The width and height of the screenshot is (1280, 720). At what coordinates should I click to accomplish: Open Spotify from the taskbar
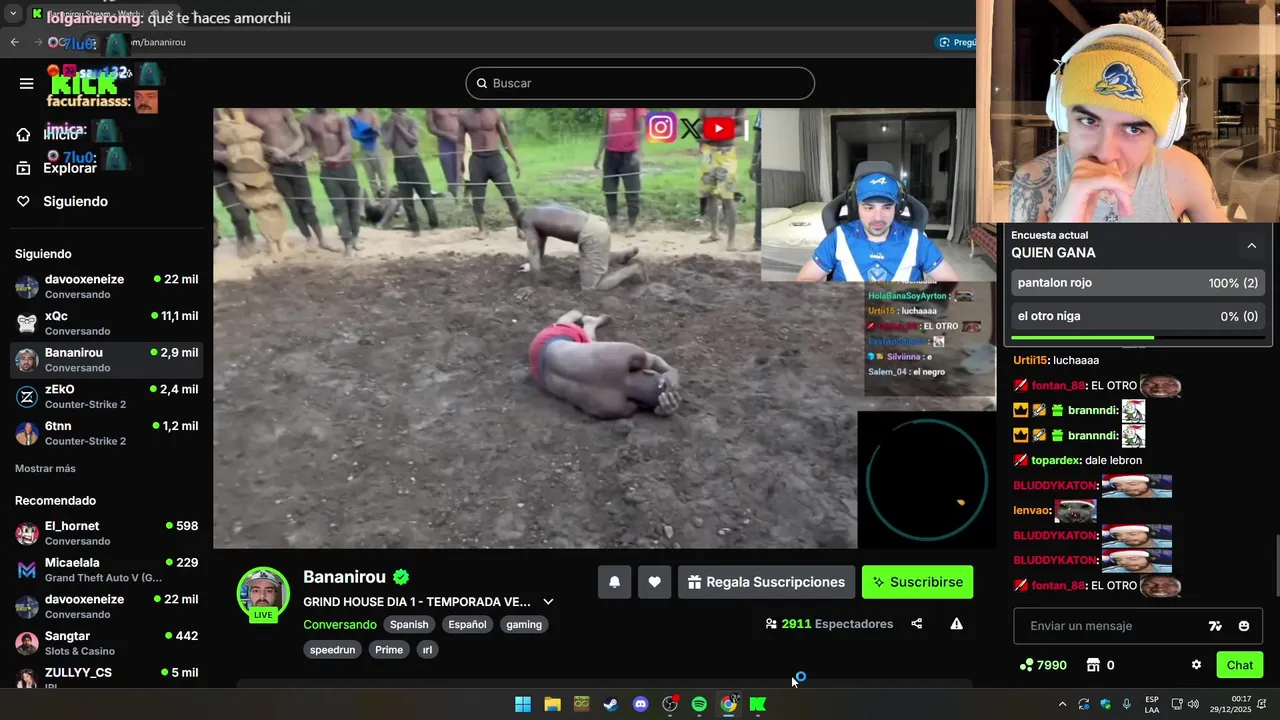coord(699,704)
